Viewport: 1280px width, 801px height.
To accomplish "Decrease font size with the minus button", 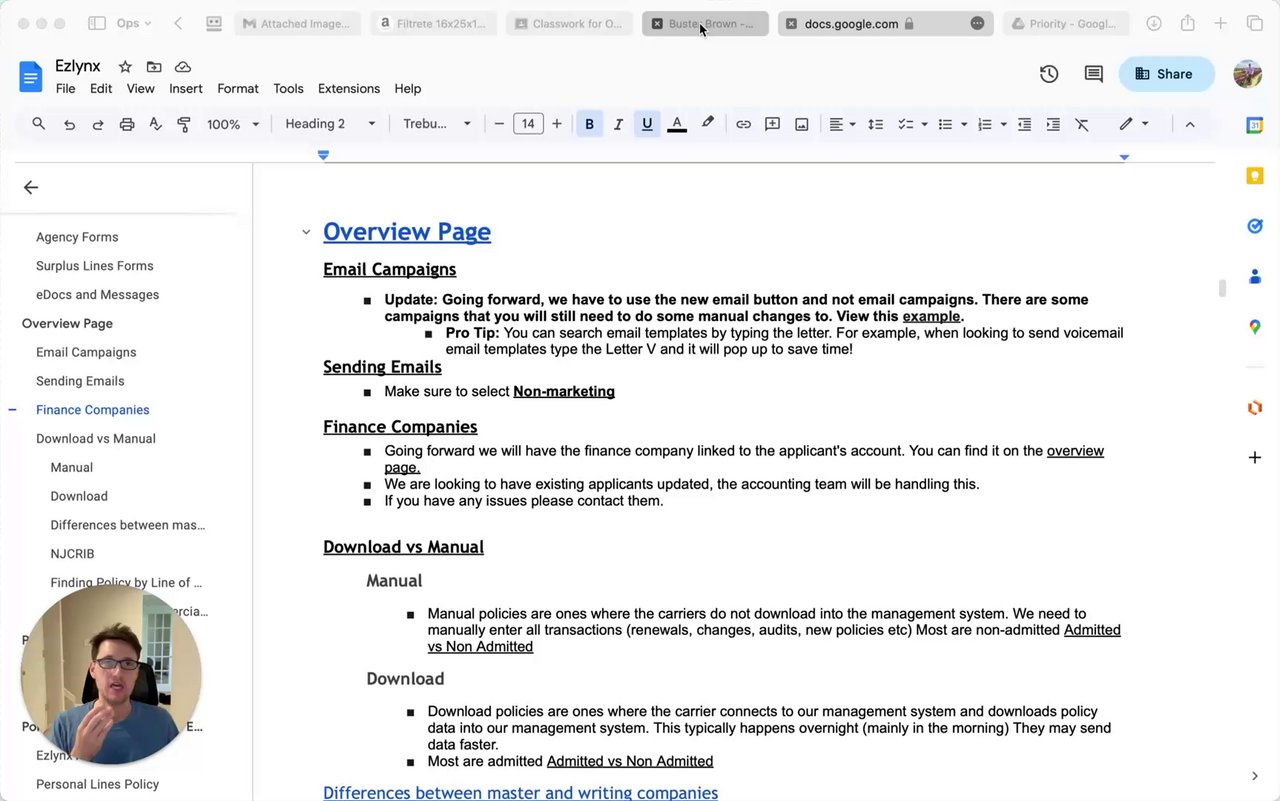I will pos(499,124).
